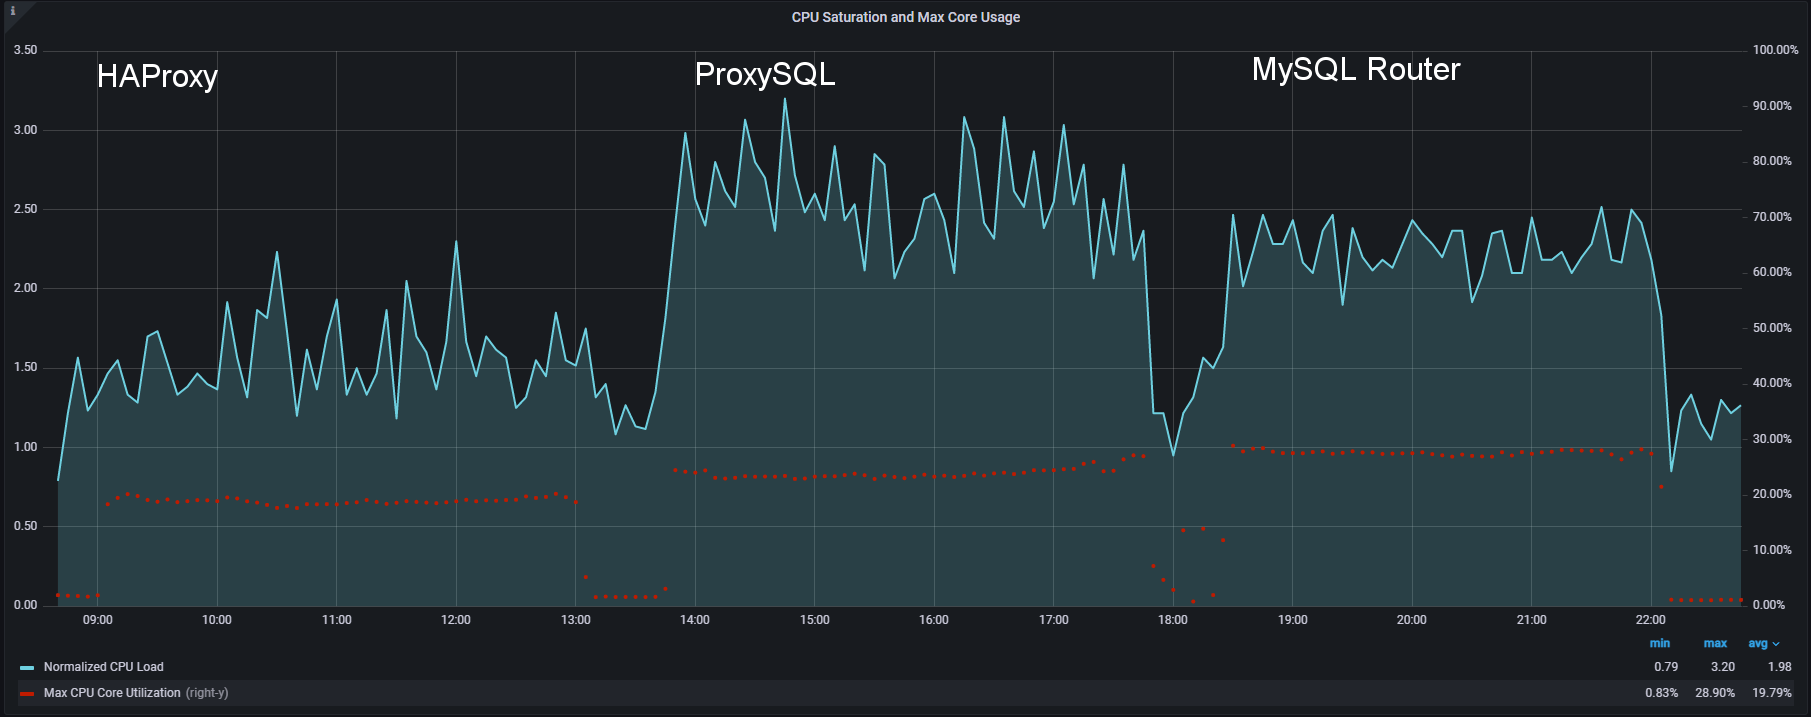Open the CPU Saturation and Max Core Usage panel menu

905,17
